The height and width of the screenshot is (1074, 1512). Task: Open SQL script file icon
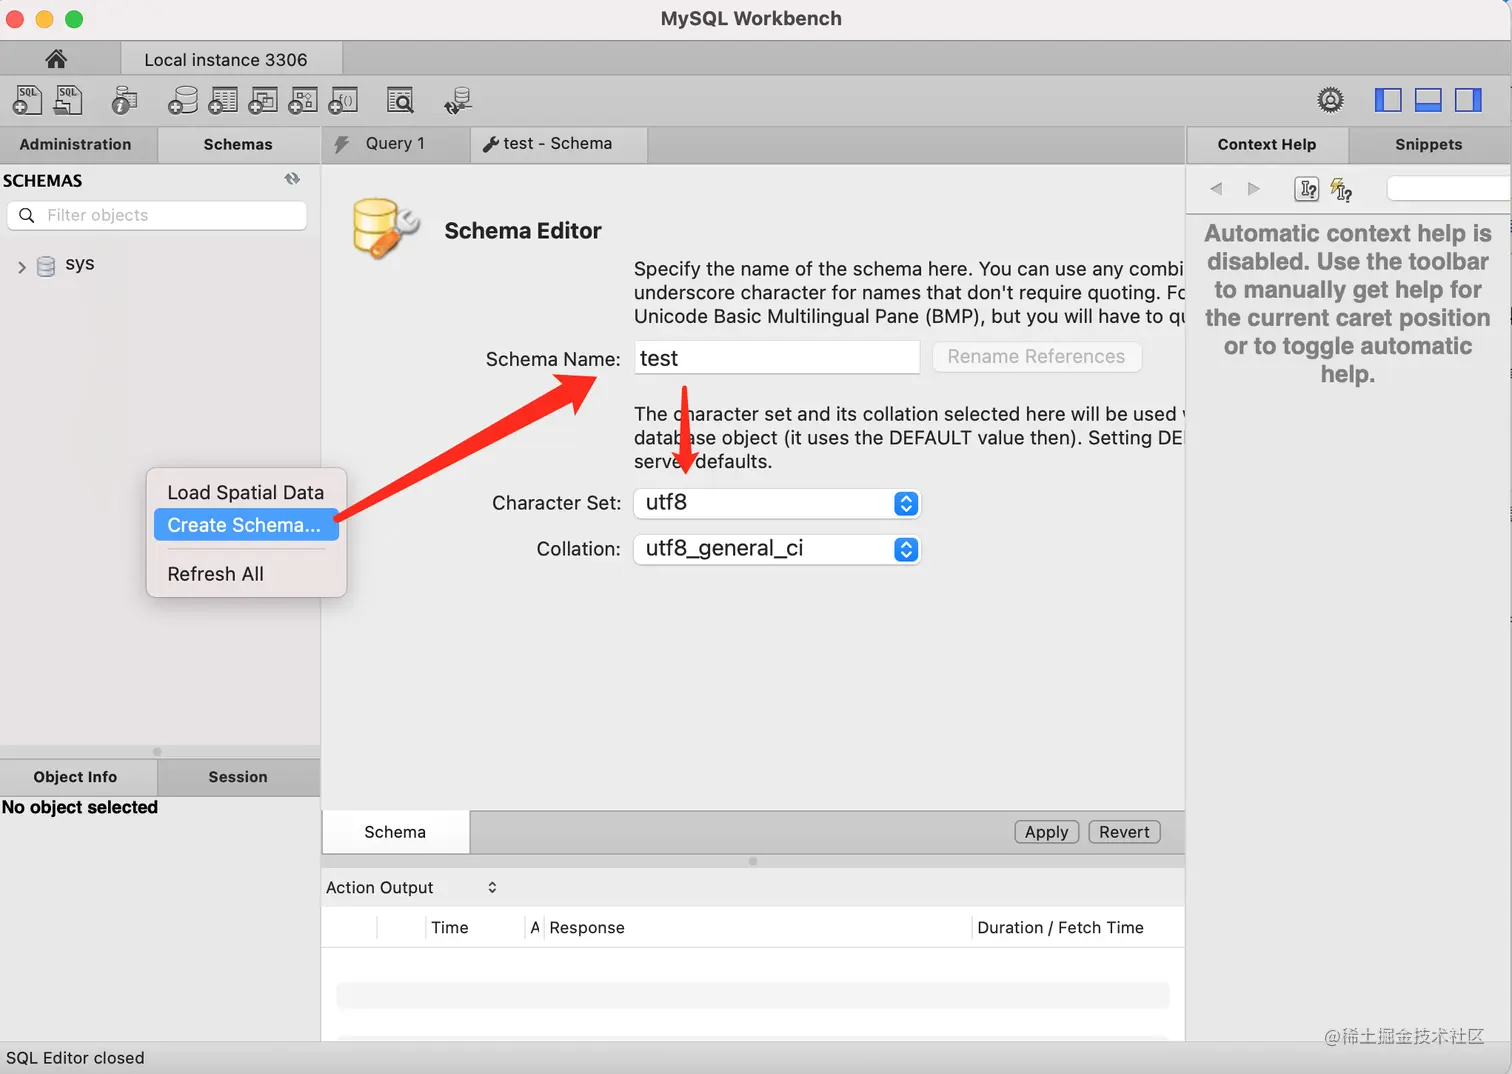[x=68, y=100]
